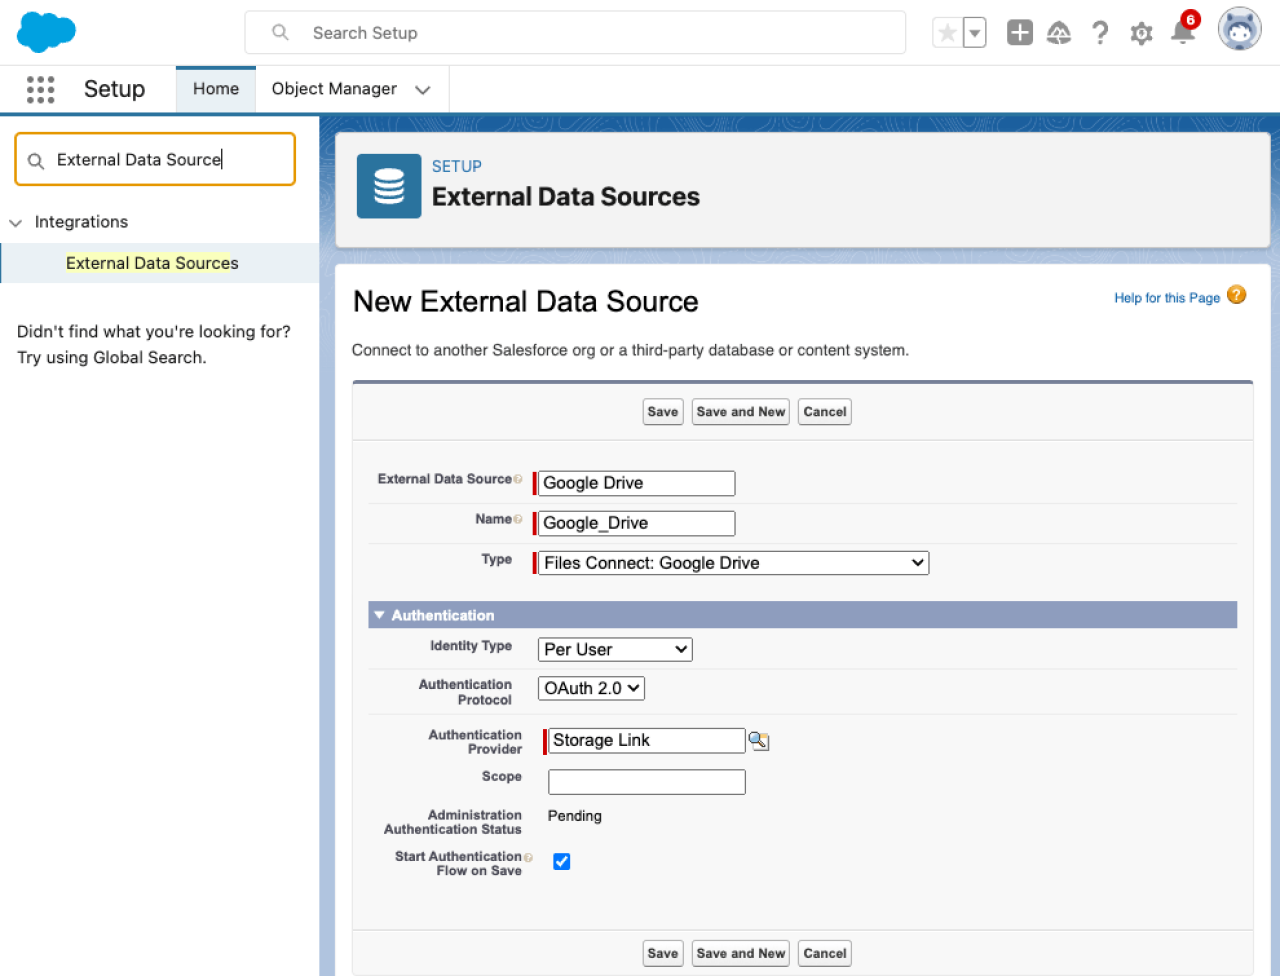Click the top Save and New button

click(x=741, y=412)
